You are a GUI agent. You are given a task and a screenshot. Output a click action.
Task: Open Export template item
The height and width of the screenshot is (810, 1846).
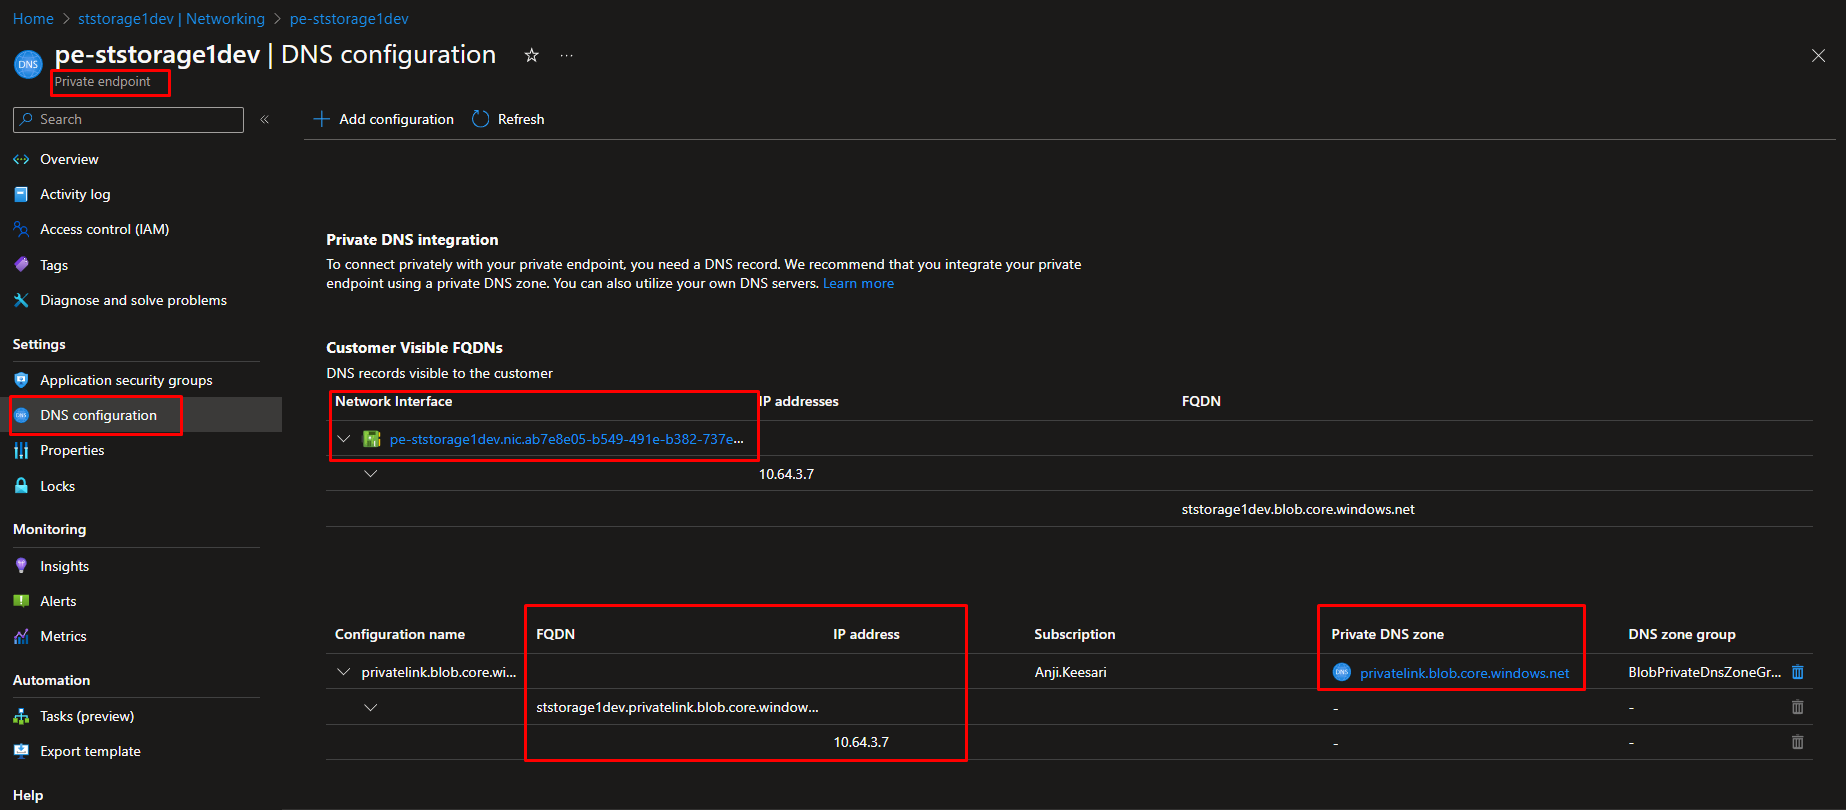(90, 751)
